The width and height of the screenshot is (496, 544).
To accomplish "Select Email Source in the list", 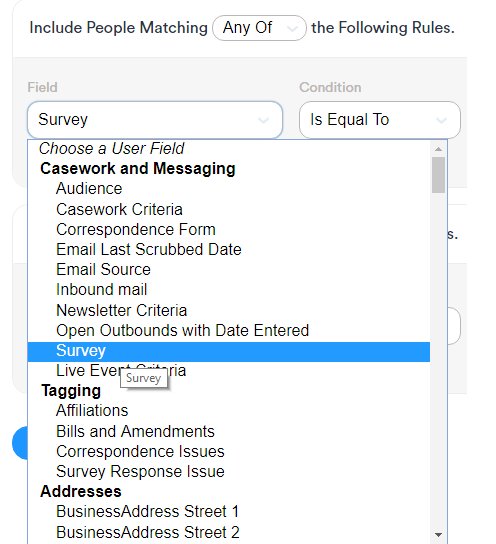I will (229, 270).
